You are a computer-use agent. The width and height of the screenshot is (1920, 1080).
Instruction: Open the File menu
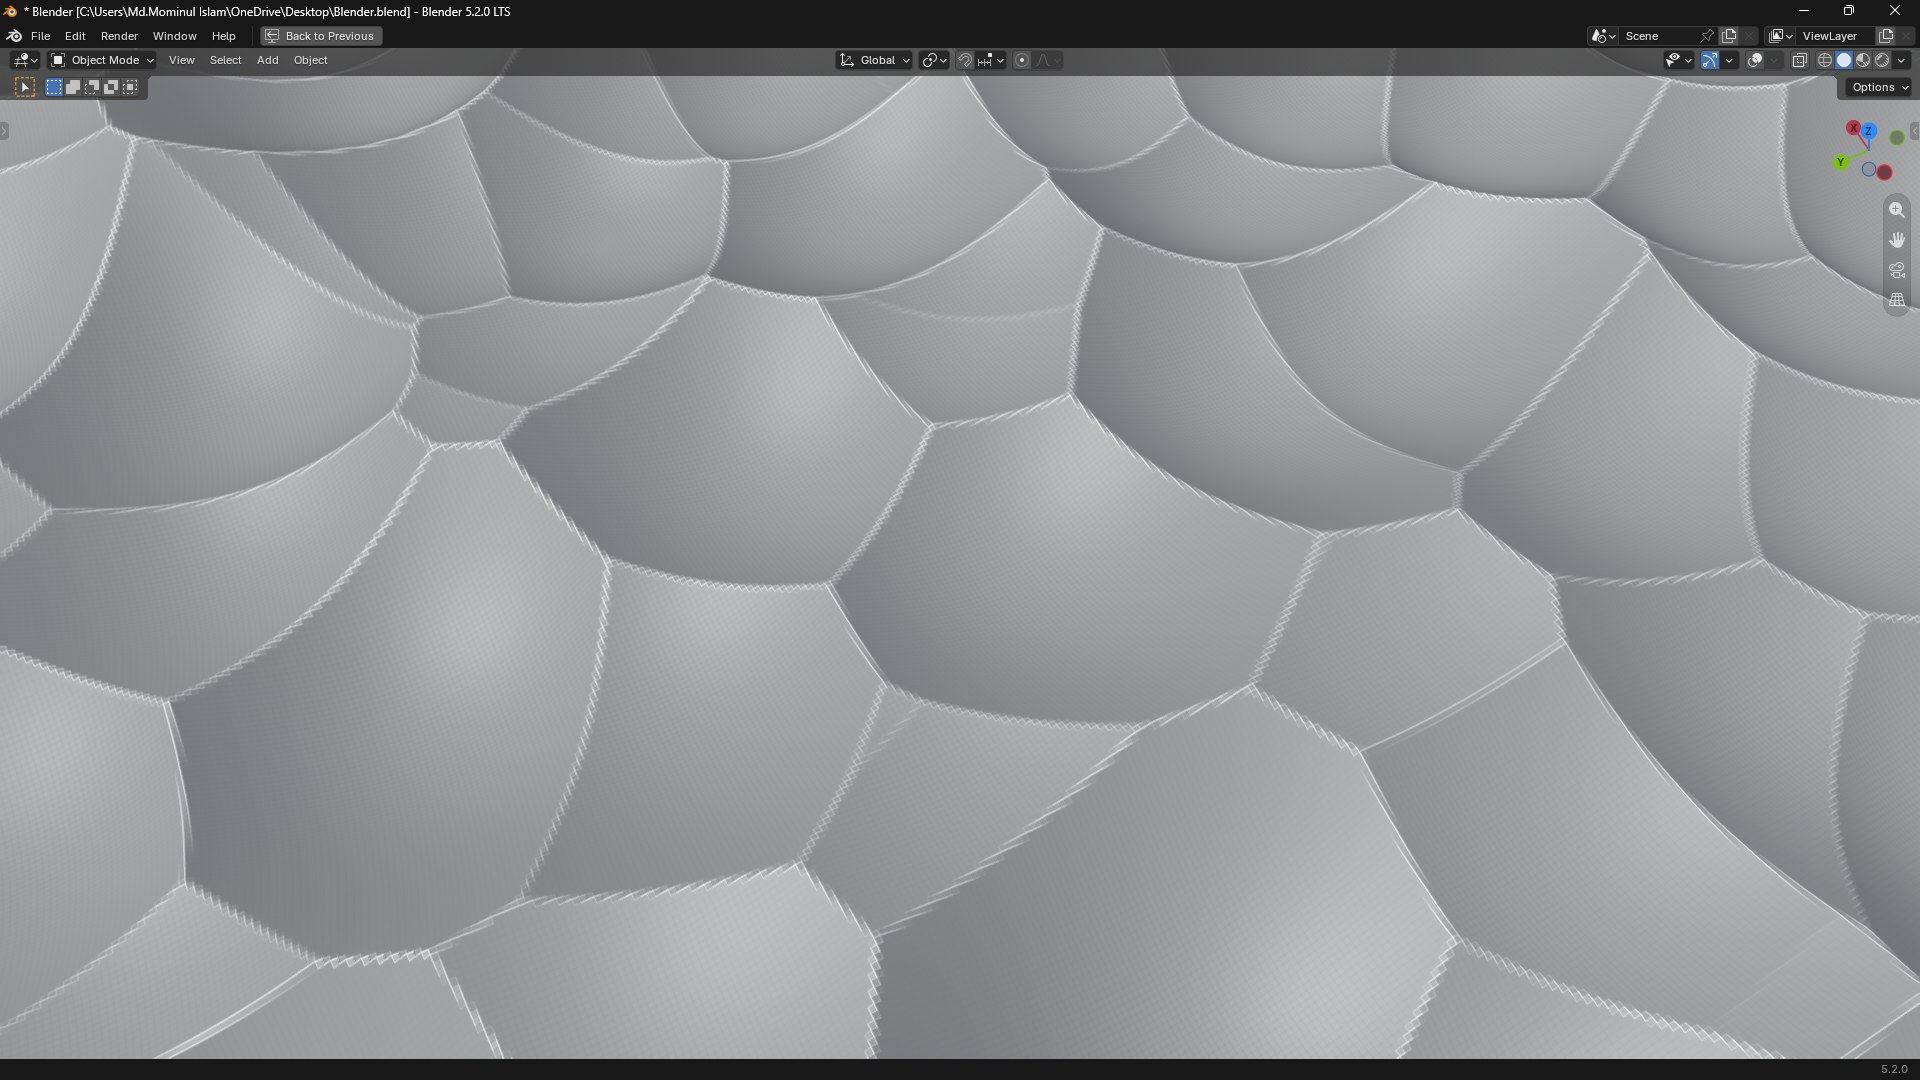(40, 36)
